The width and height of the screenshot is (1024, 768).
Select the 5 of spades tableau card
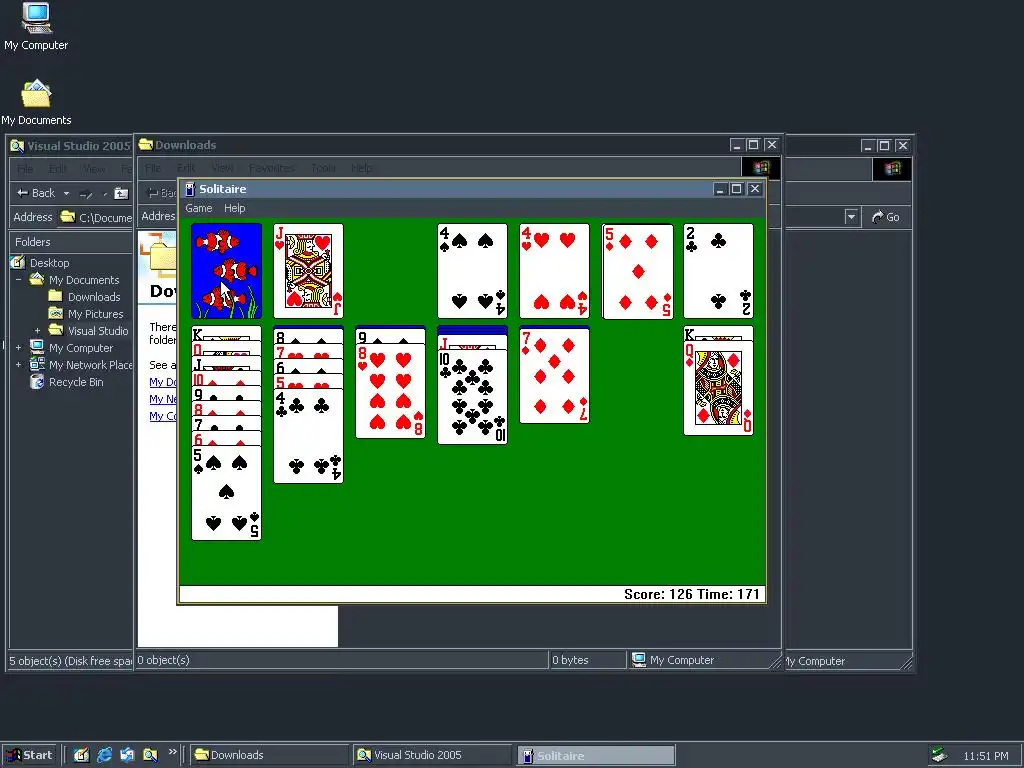pos(226,493)
